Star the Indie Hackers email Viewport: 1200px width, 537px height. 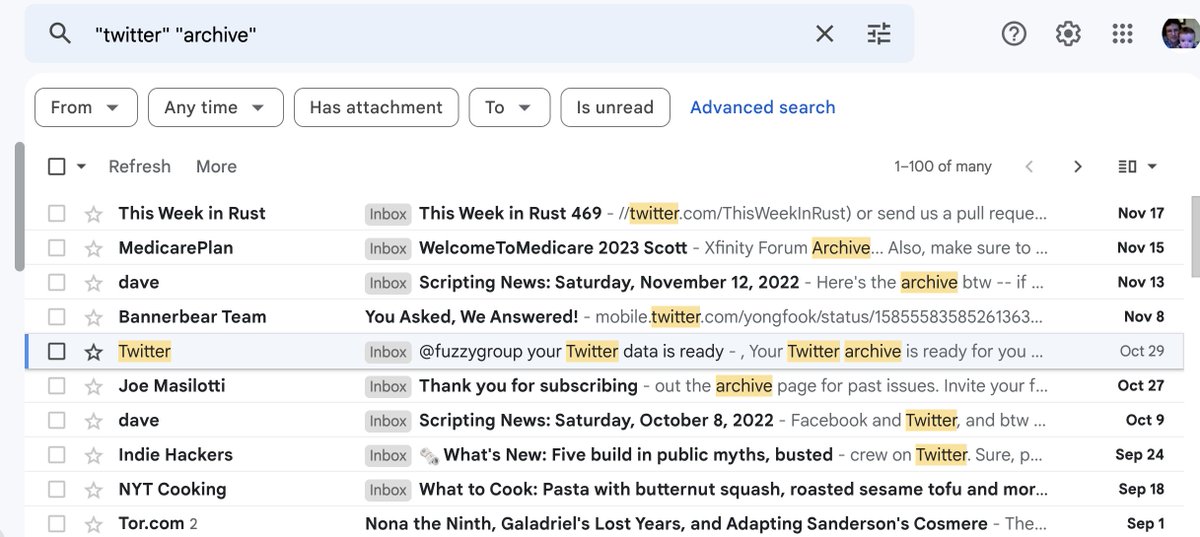point(94,455)
